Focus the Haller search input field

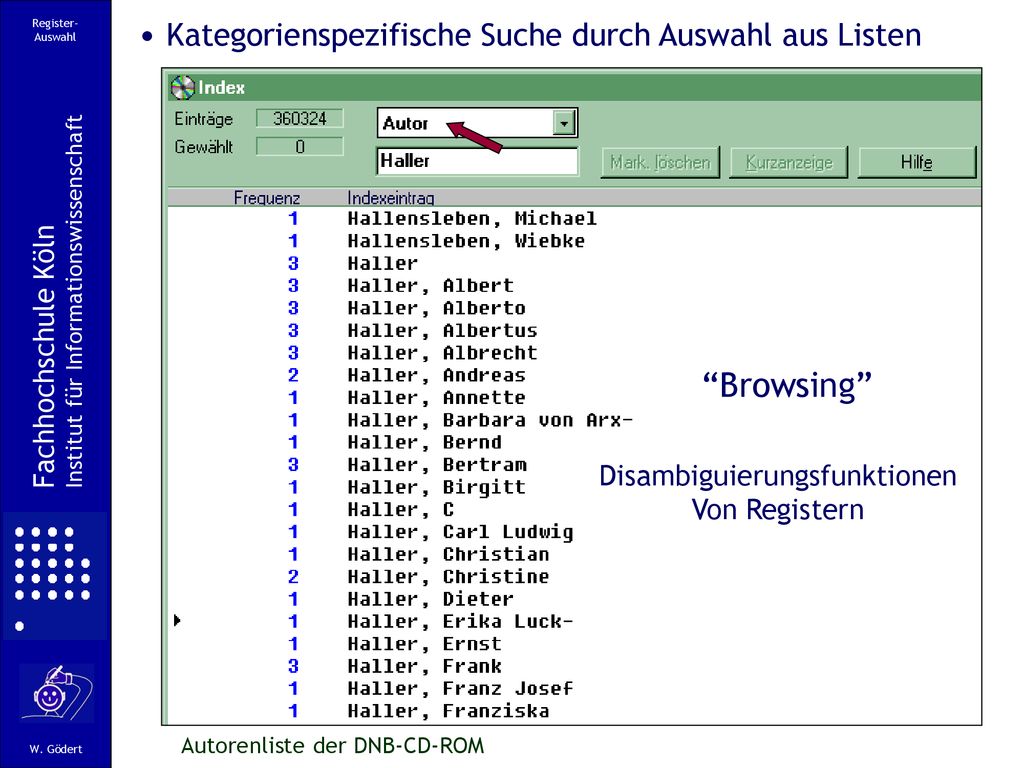477,161
